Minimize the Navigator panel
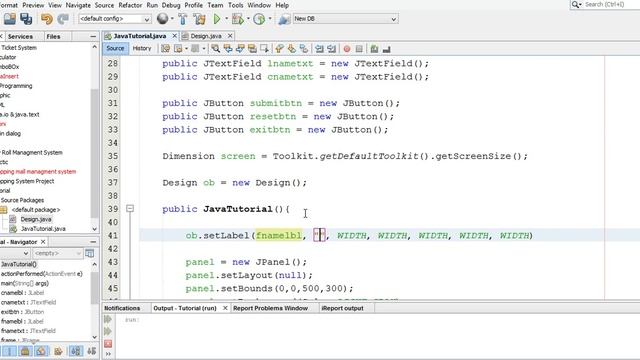The height and width of the screenshot is (360, 640). [93, 242]
